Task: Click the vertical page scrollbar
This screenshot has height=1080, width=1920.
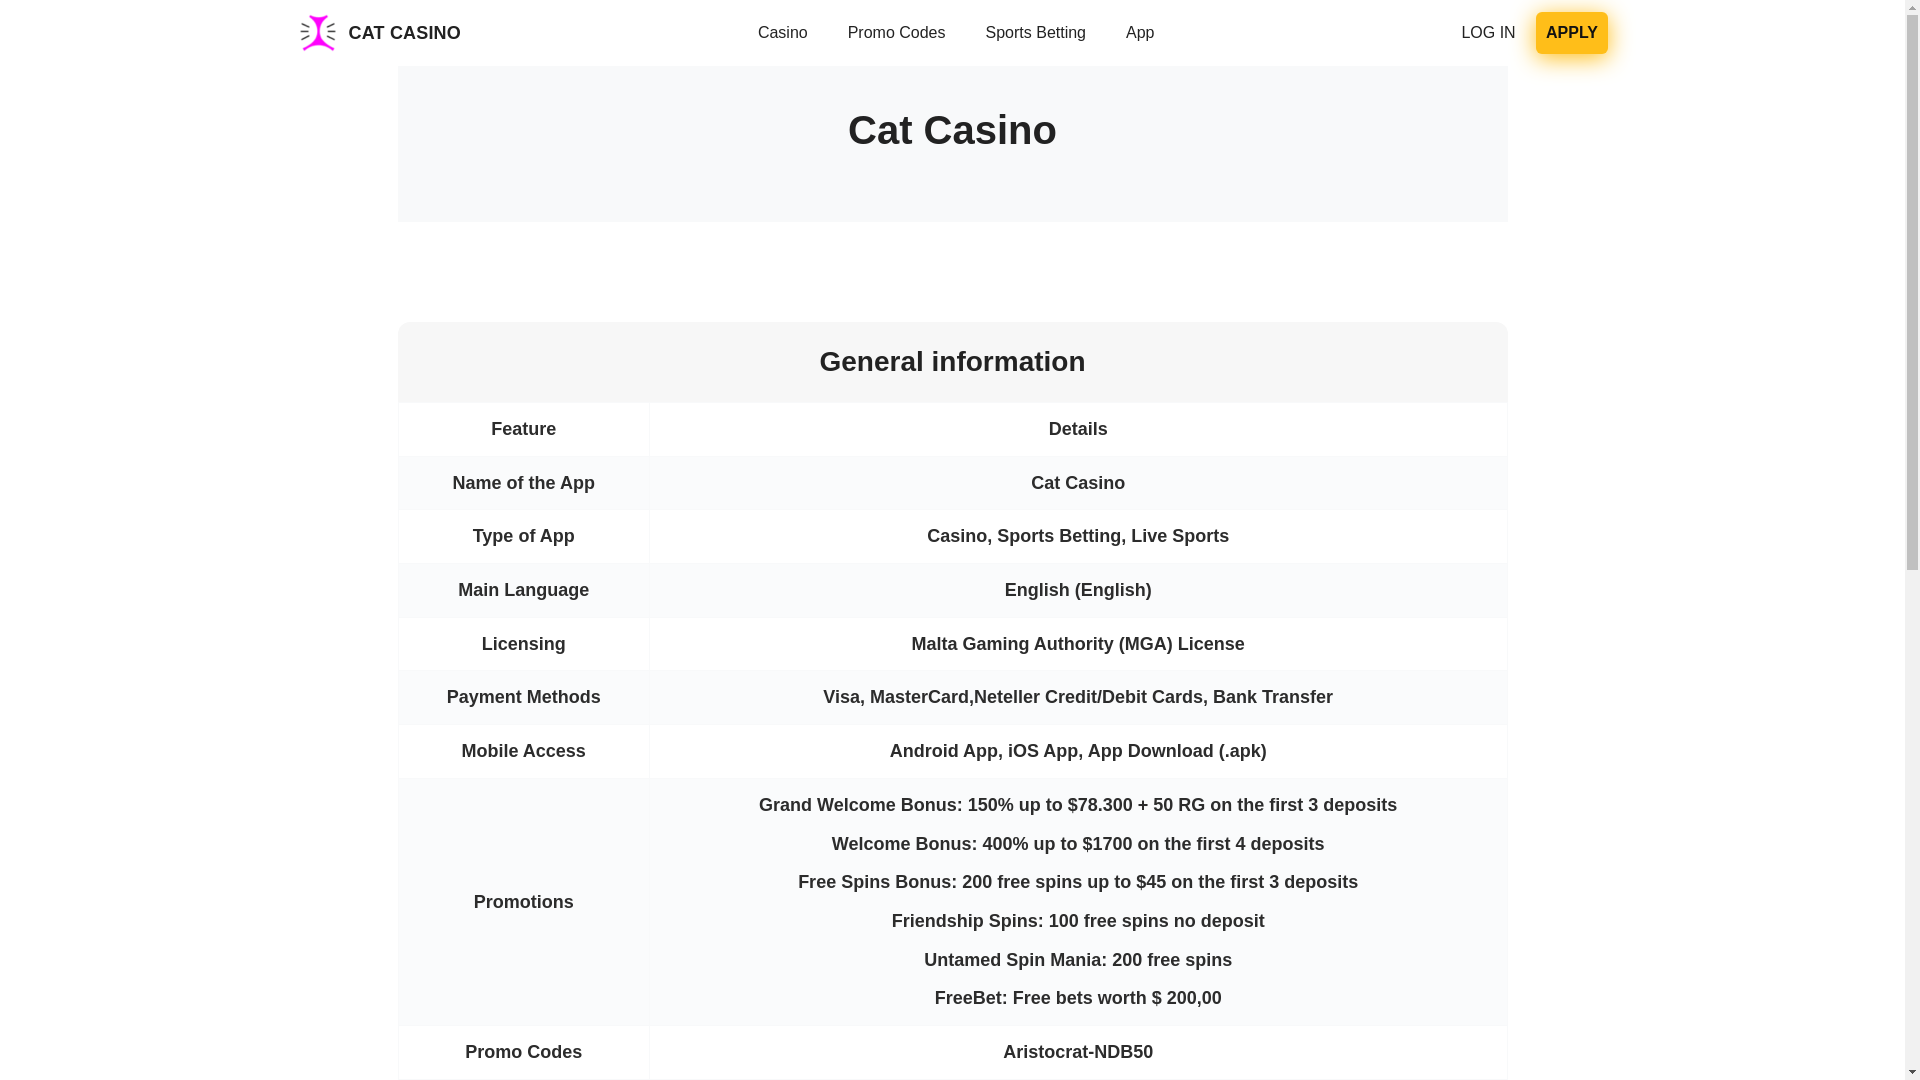Action: click(1911, 300)
